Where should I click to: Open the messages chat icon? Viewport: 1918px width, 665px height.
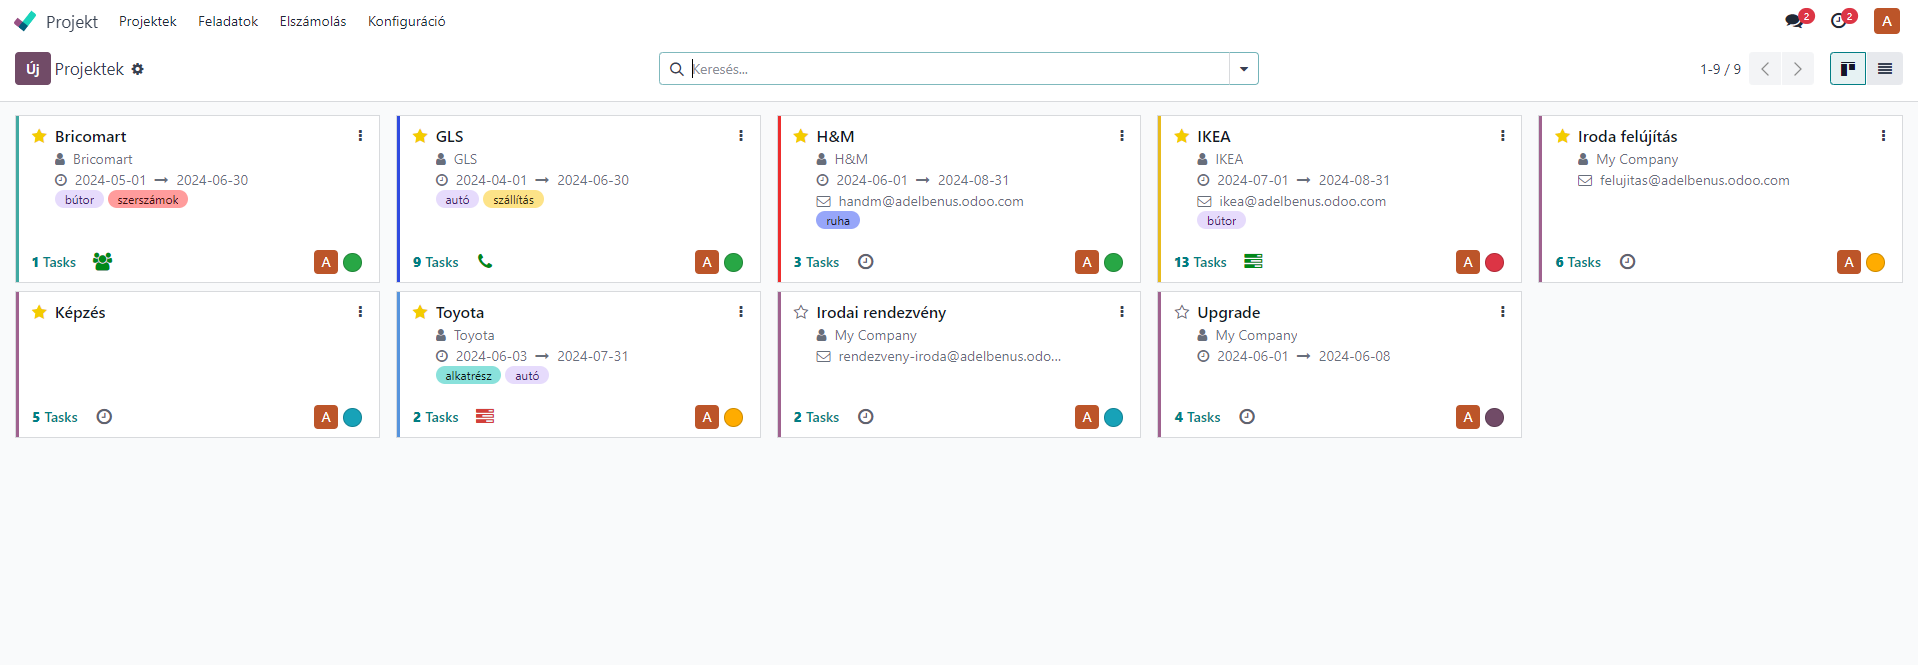pyautogui.click(x=1796, y=21)
